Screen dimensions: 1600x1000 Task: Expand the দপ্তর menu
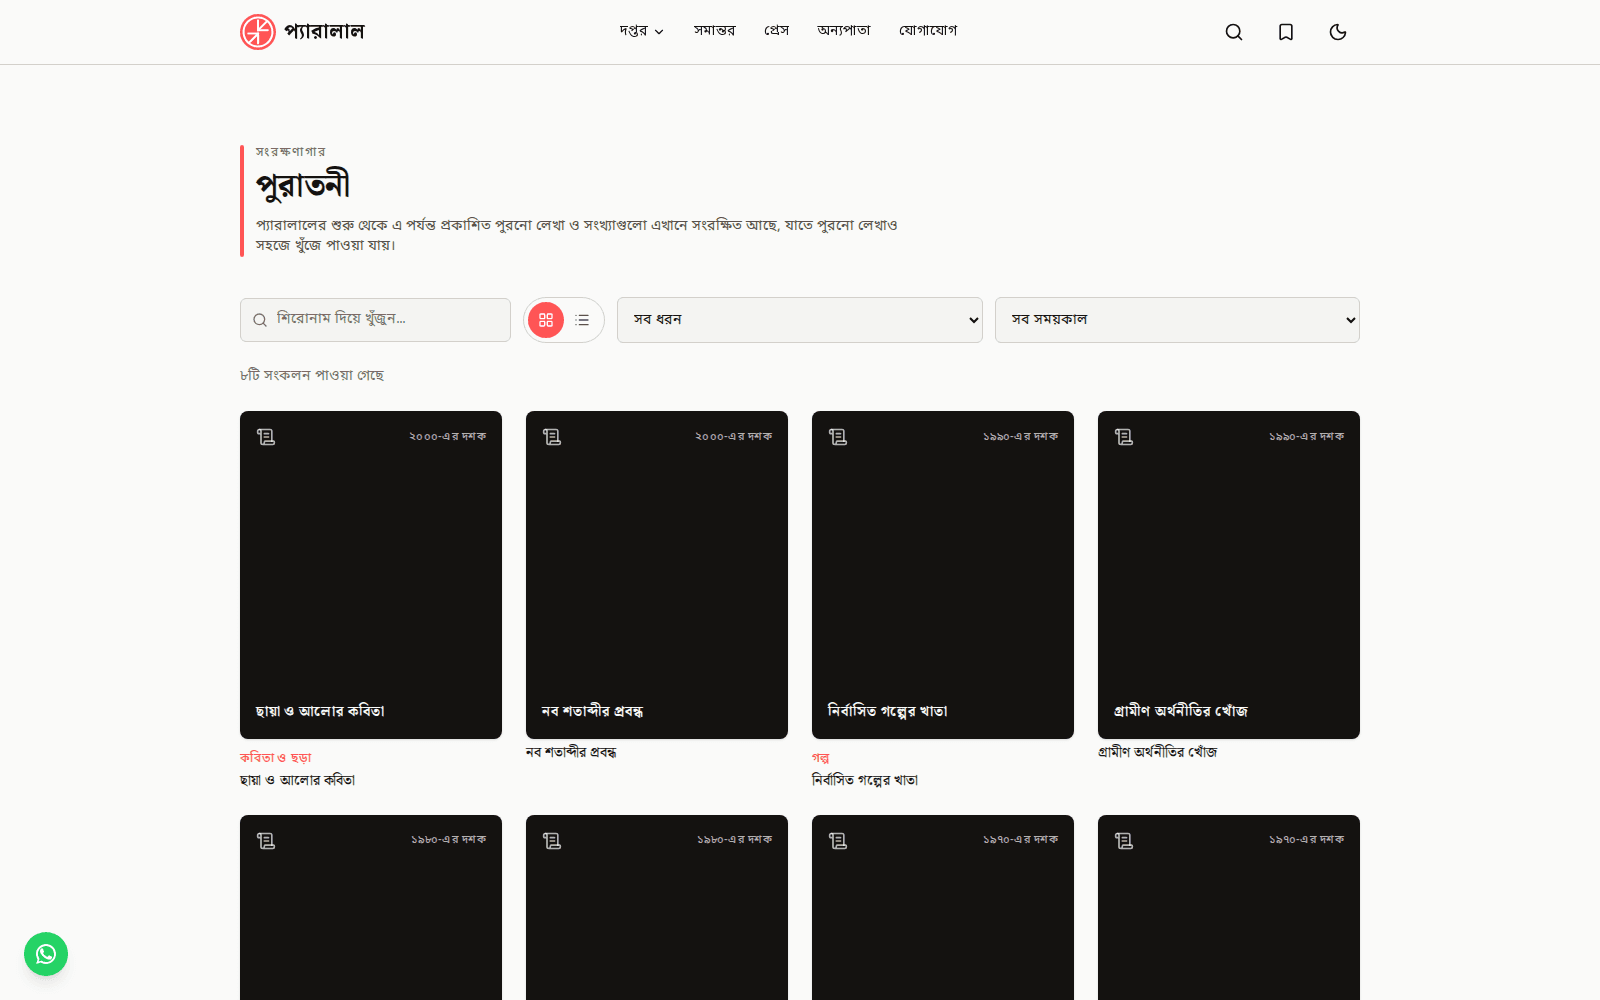pyautogui.click(x=641, y=31)
